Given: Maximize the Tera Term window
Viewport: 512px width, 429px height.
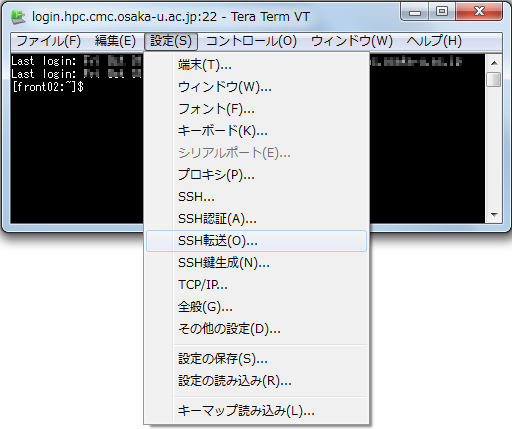Looking at the screenshot, I should pos(442,12).
